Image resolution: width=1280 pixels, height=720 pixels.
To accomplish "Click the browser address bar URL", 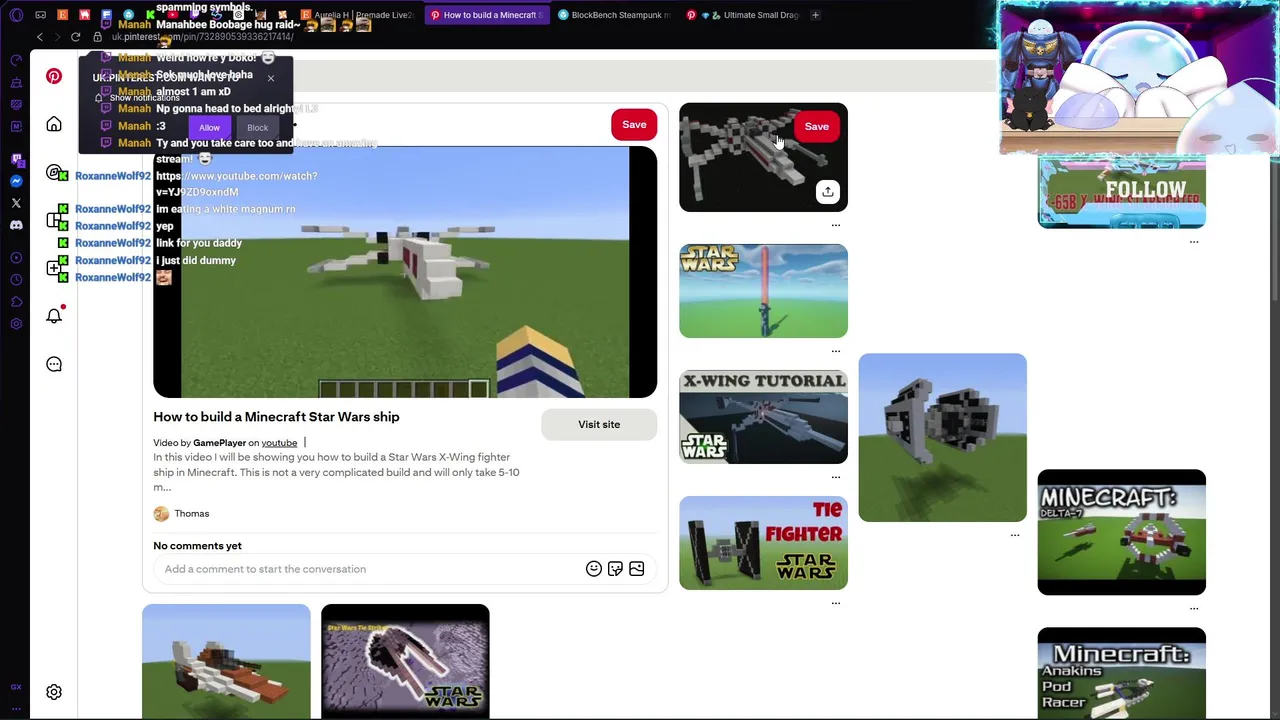I will pyautogui.click(x=202, y=37).
